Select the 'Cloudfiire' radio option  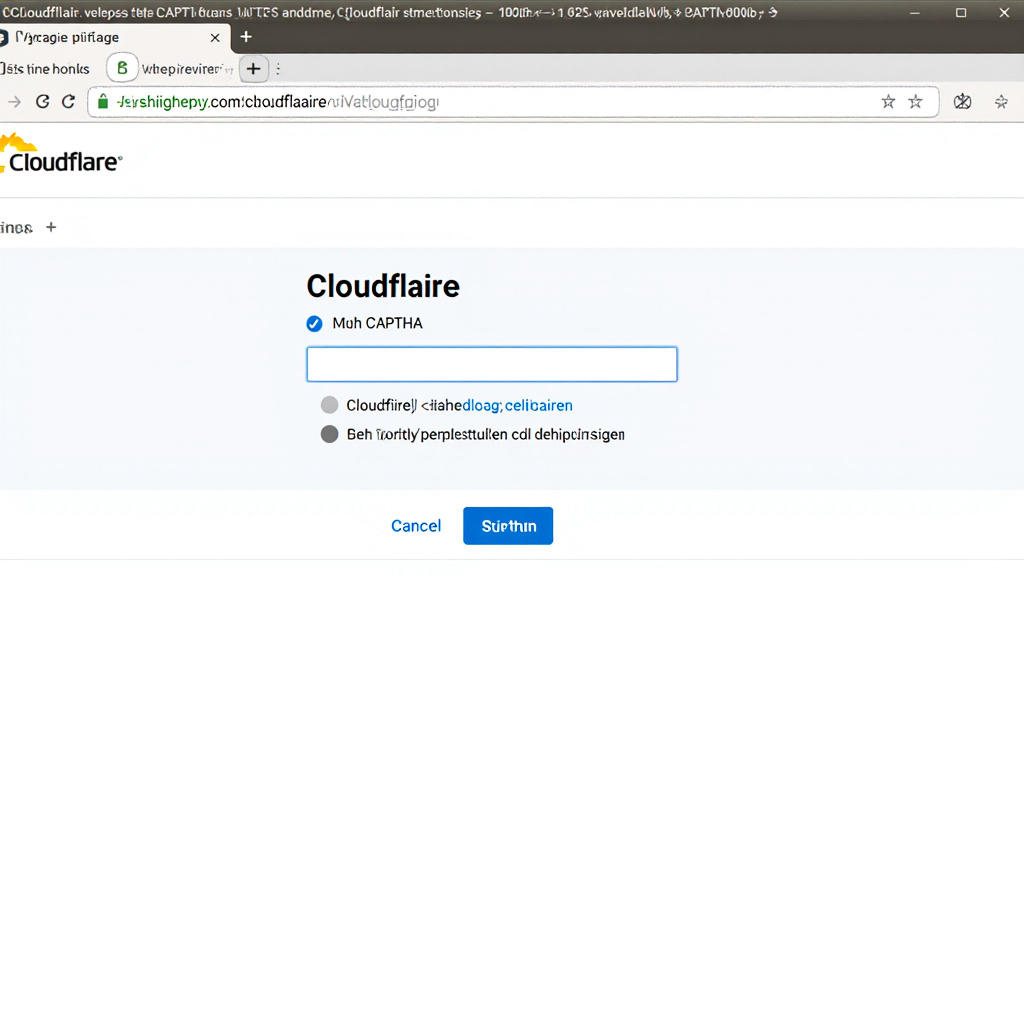[329, 405]
